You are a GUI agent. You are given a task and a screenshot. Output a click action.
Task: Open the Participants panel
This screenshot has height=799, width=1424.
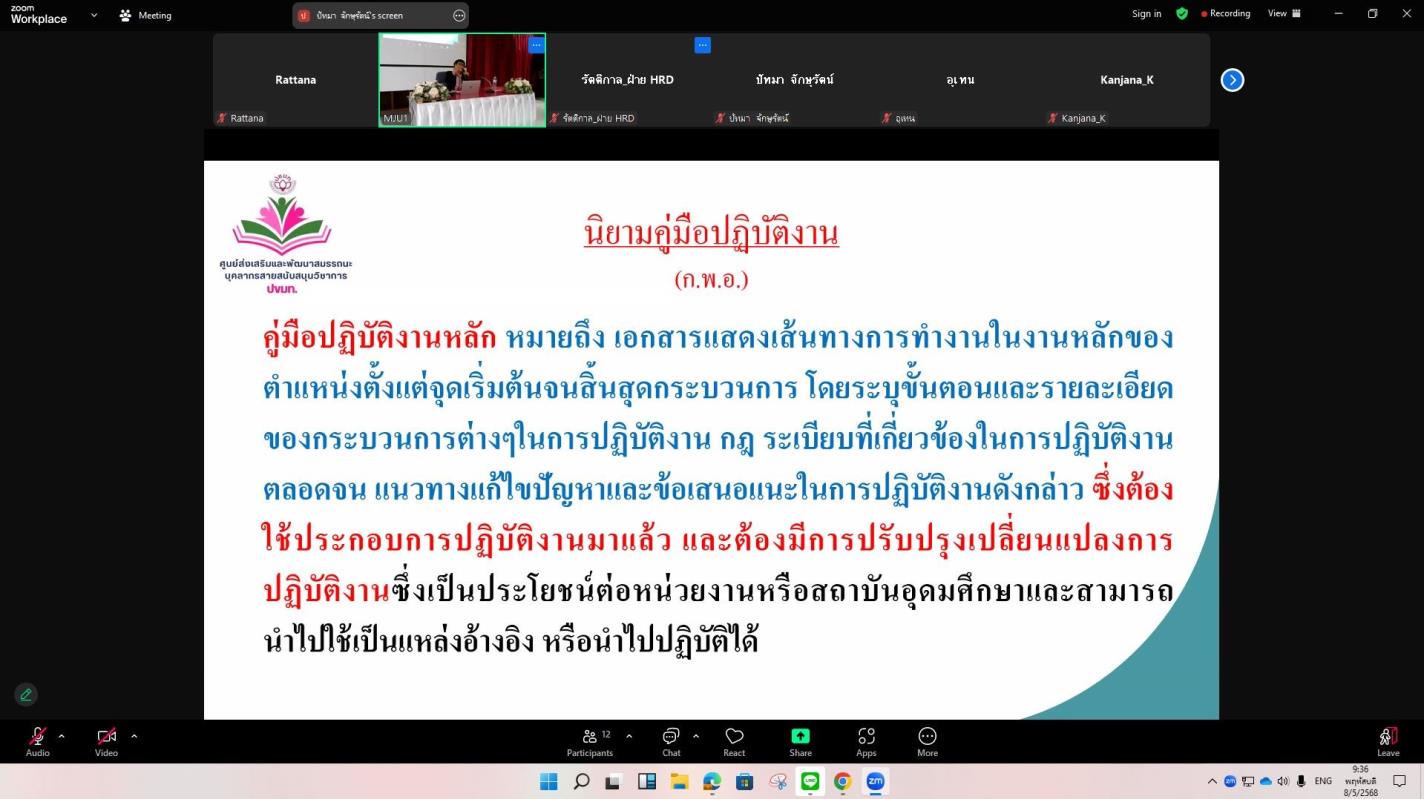(x=590, y=741)
